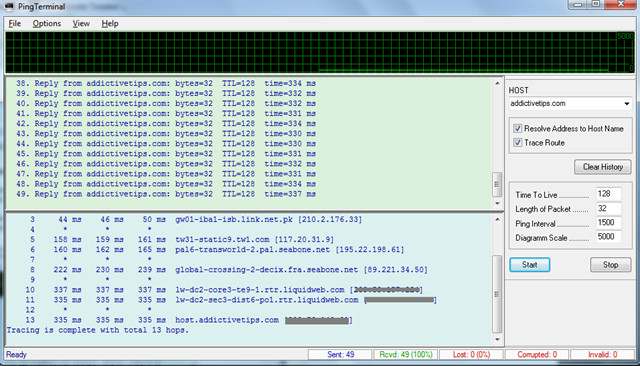Click the PingTerminal title bar icon
This screenshot has height=366, width=640.
click(9, 6)
